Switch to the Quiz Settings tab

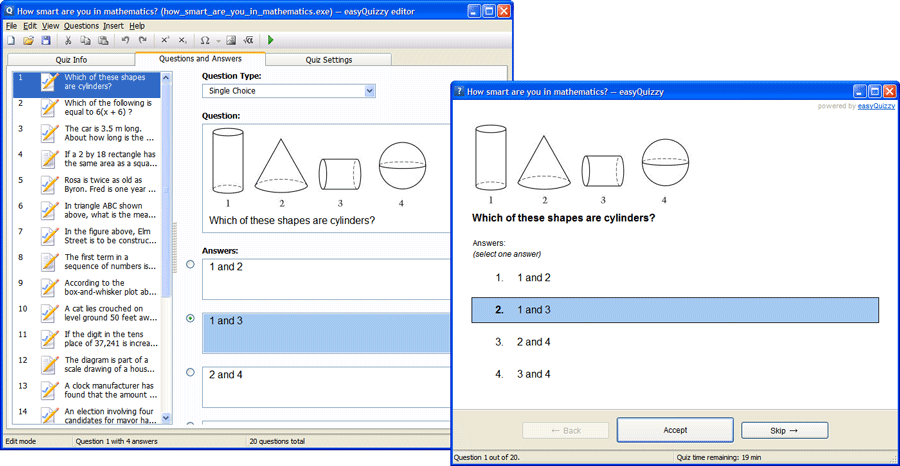329,60
